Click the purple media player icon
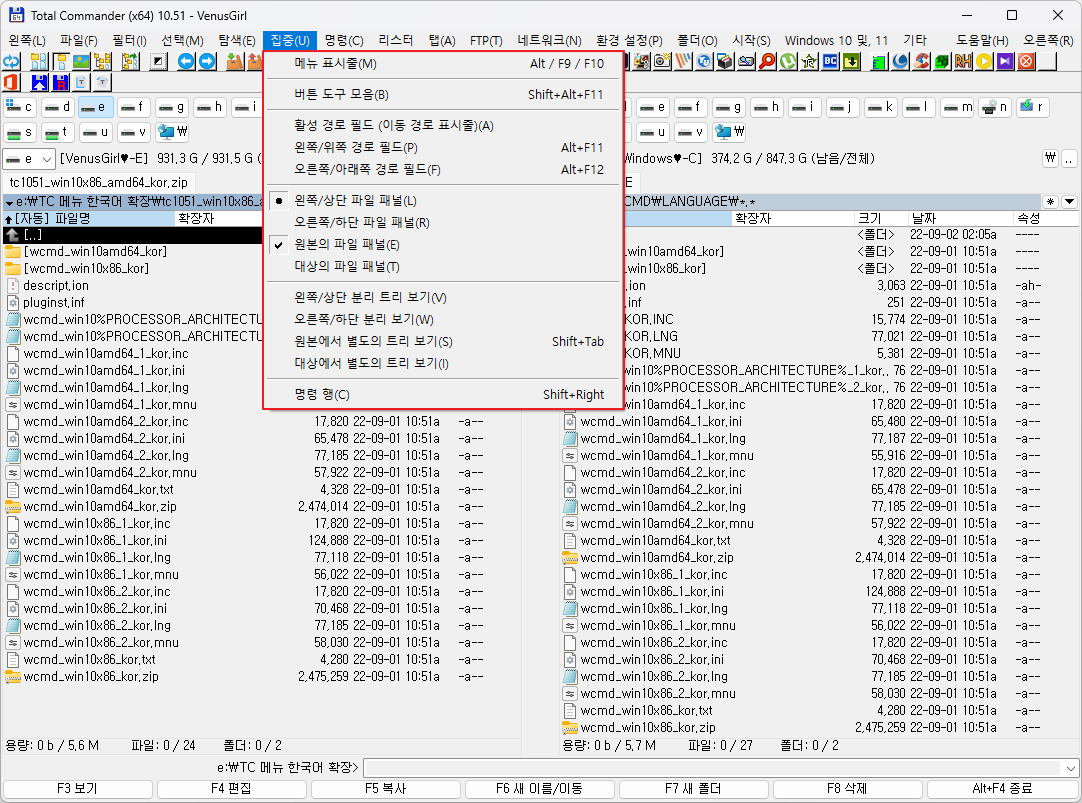This screenshot has height=803, width=1082. point(1005,62)
